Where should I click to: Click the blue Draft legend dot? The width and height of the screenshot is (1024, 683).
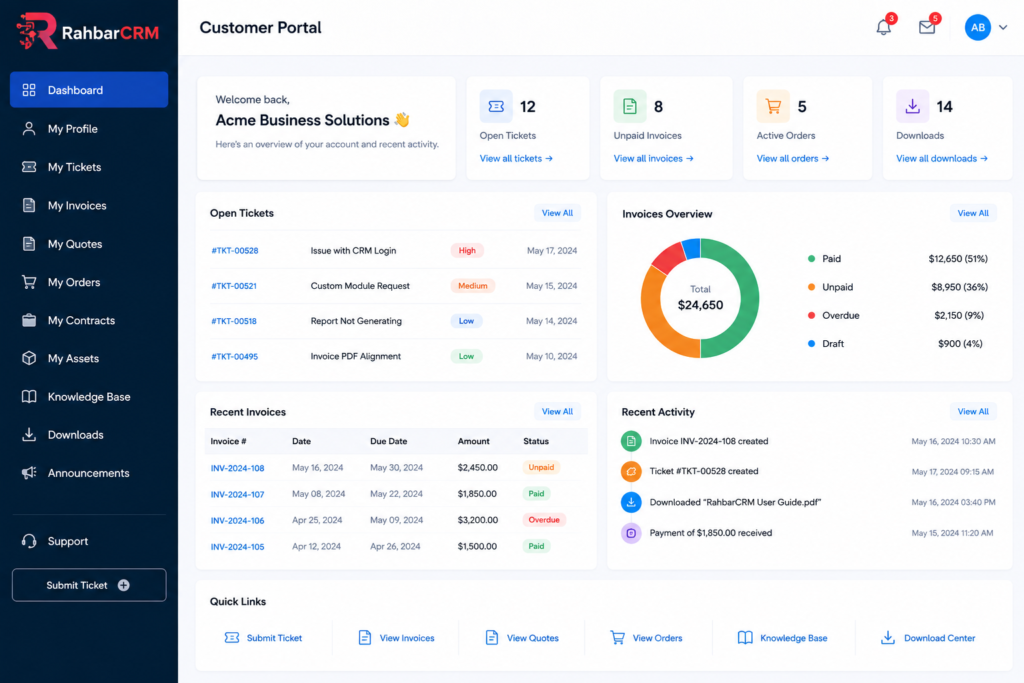pyautogui.click(x=811, y=343)
